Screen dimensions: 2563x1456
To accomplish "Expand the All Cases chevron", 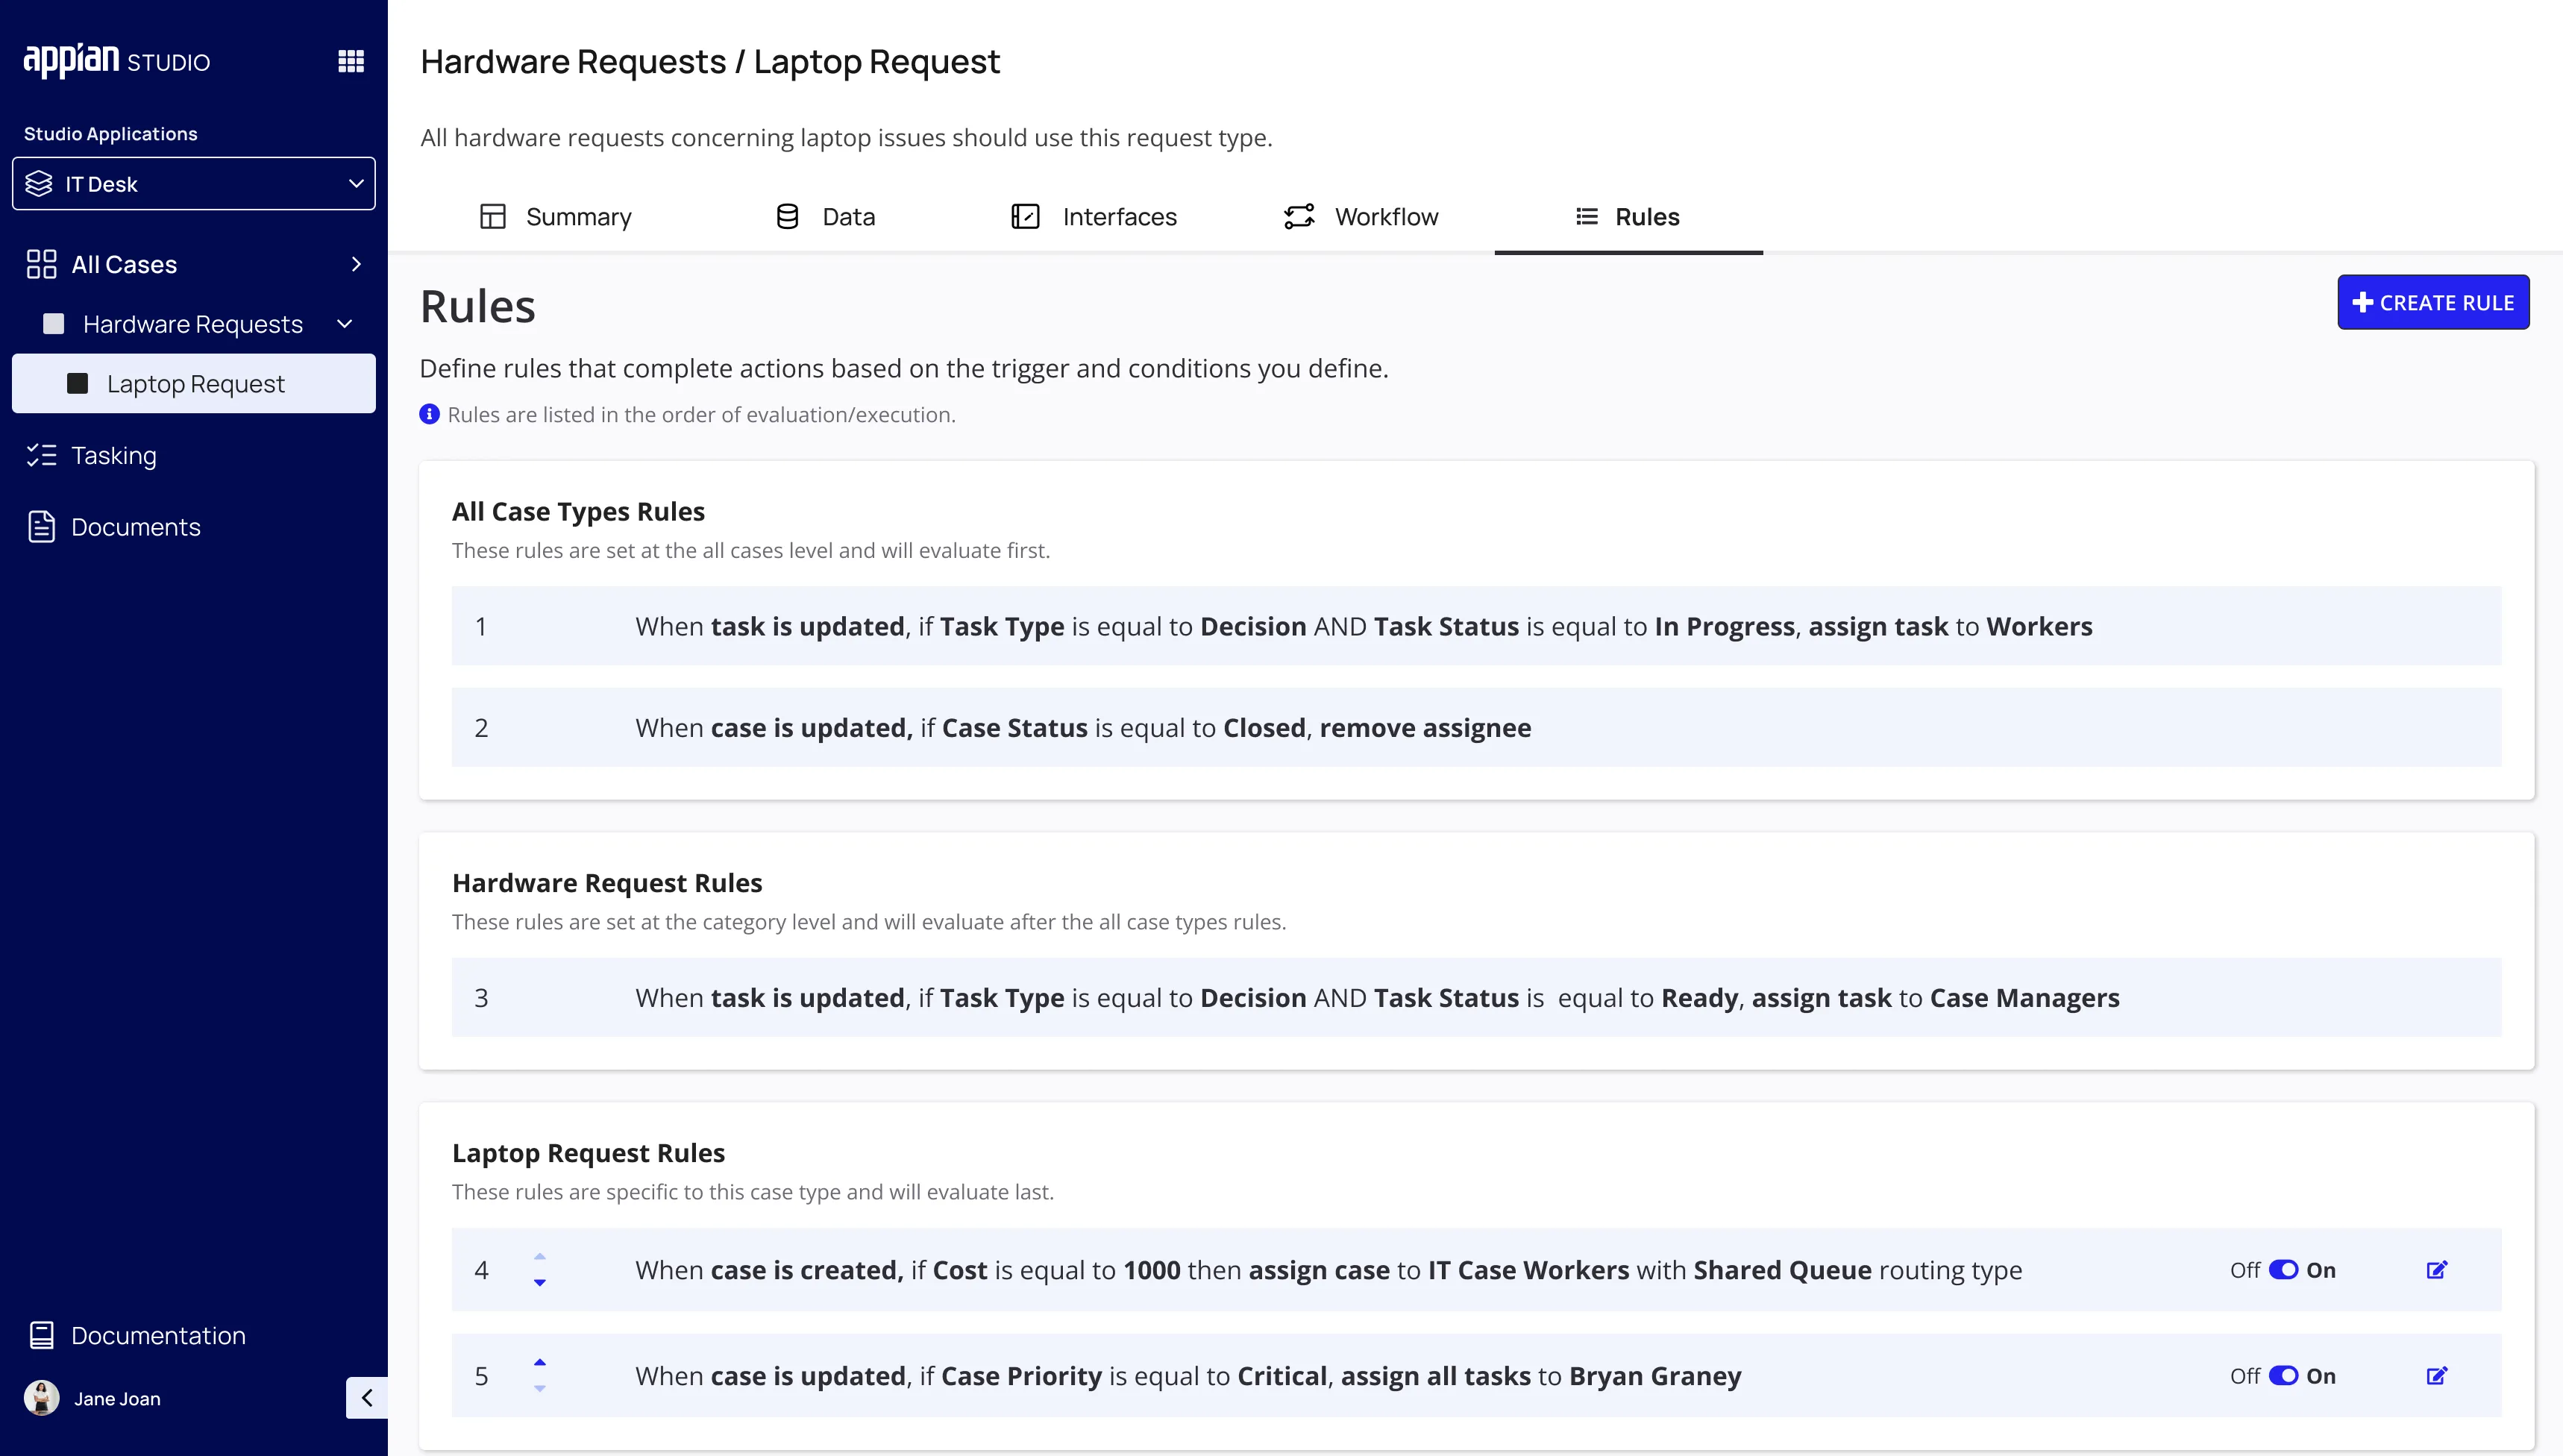I will tap(356, 264).
